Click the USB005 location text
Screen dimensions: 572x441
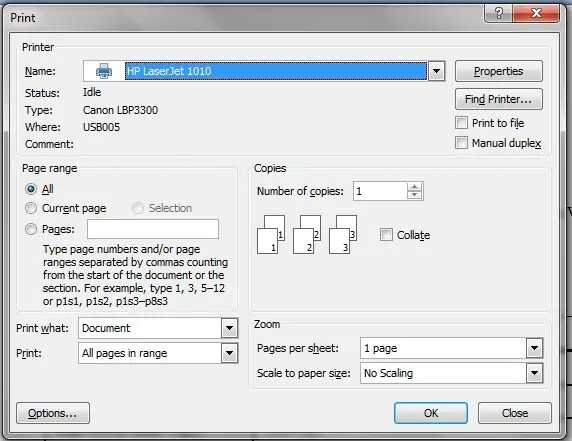coord(101,127)
